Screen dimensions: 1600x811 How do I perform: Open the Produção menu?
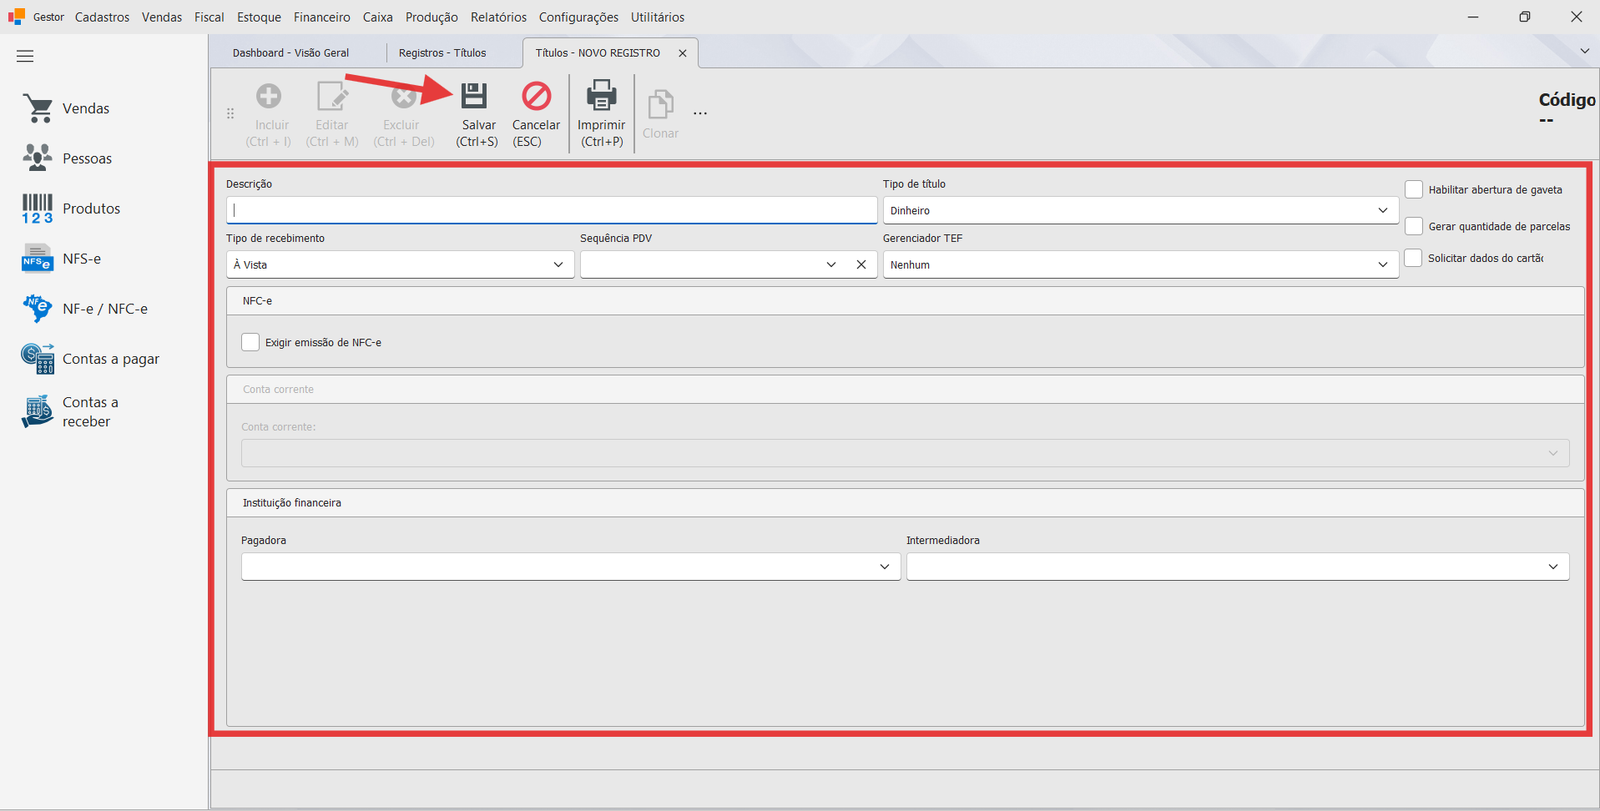[x=431, y=17]
